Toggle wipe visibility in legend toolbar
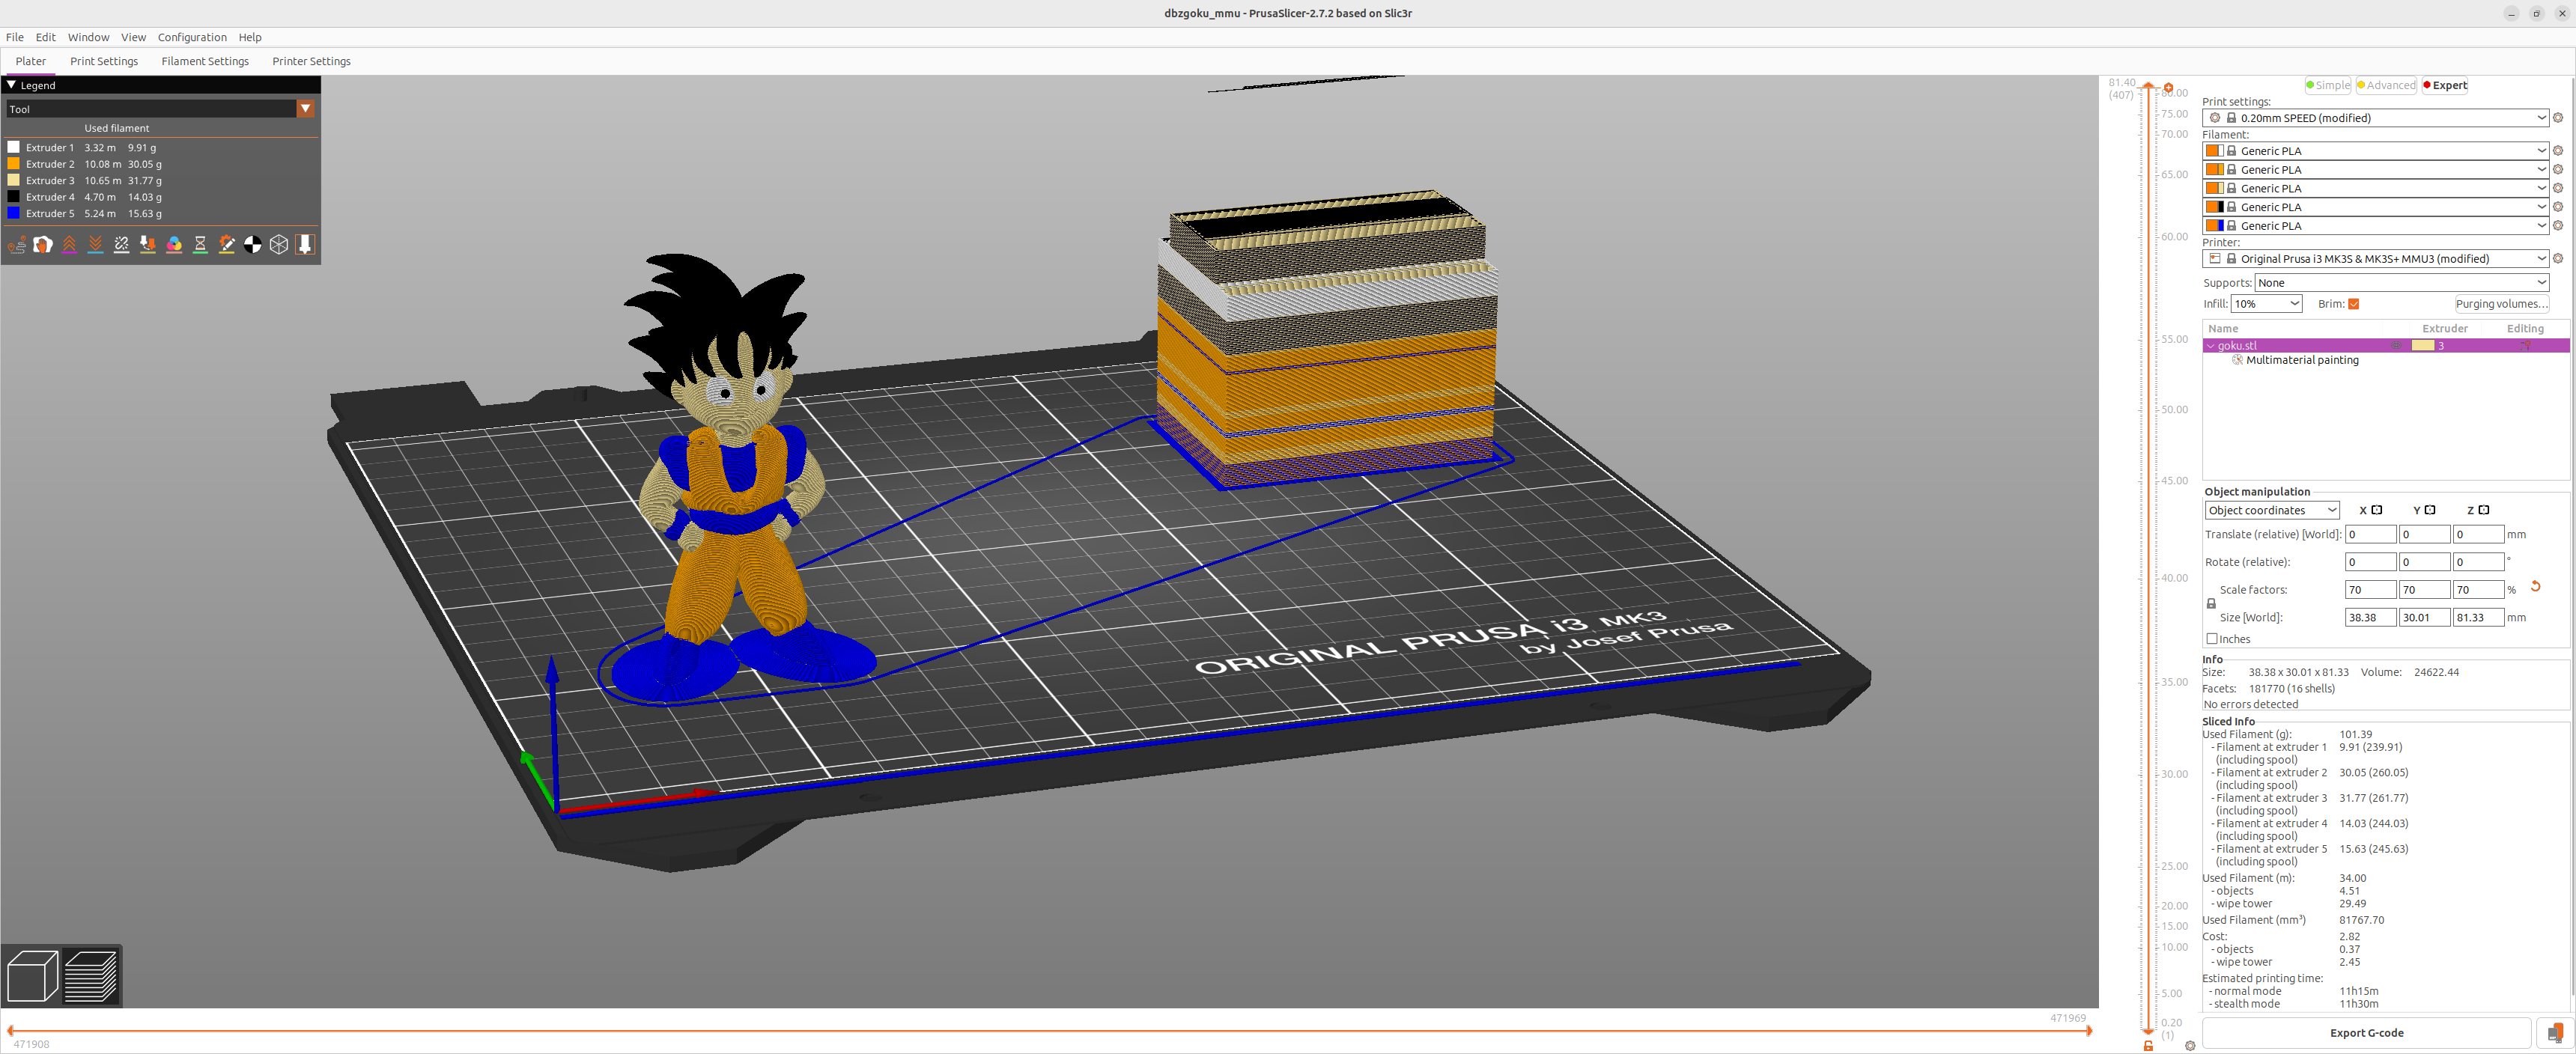 coord(43,245)
